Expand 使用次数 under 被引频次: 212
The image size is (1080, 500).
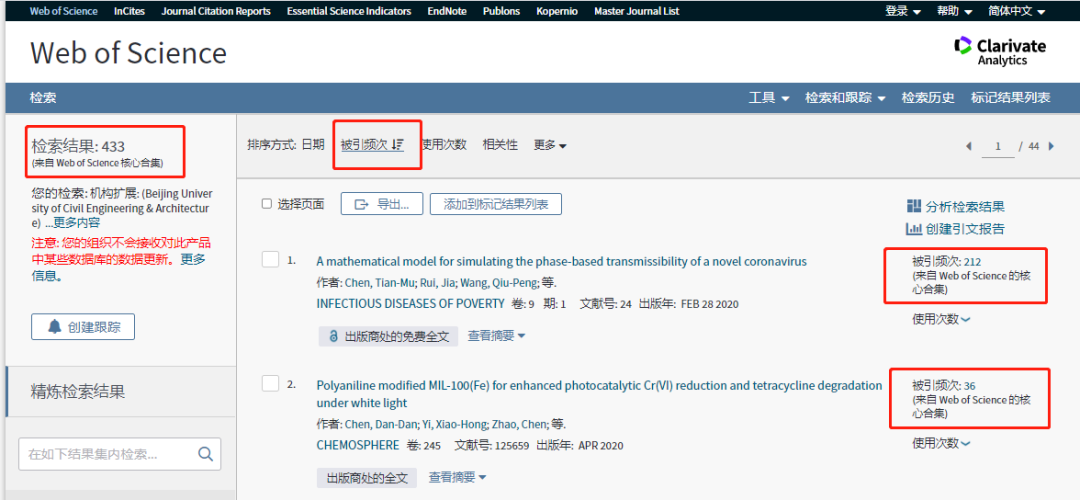point(941,319)
